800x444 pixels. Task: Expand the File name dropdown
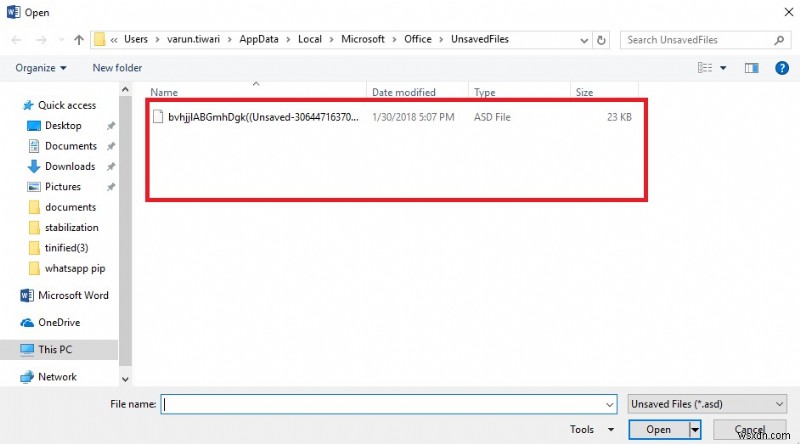coord(610,405)
